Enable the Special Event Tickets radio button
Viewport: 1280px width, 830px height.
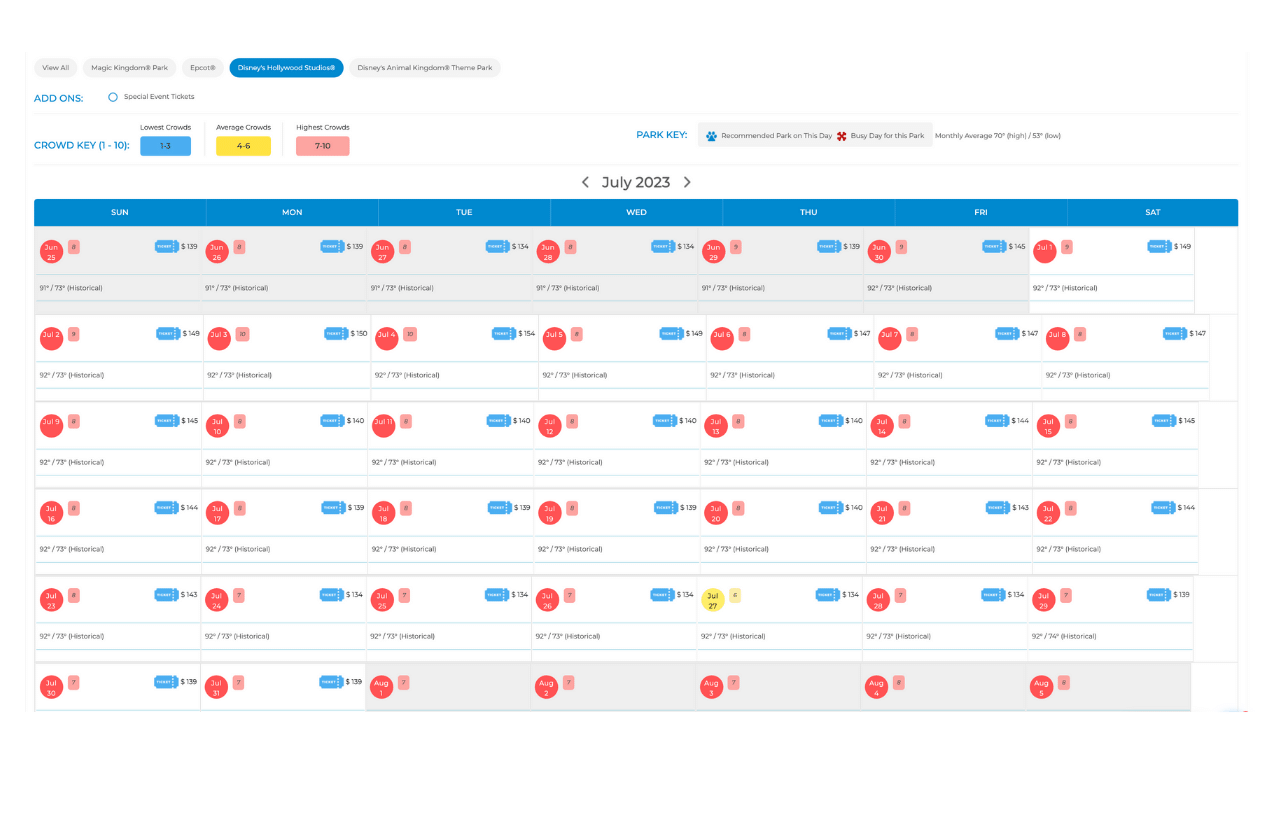113,97
